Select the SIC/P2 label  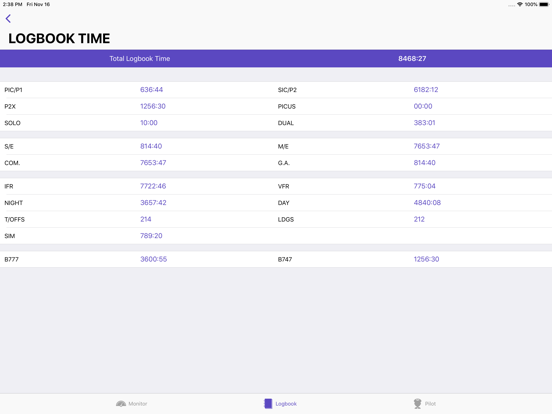point(287,90)
